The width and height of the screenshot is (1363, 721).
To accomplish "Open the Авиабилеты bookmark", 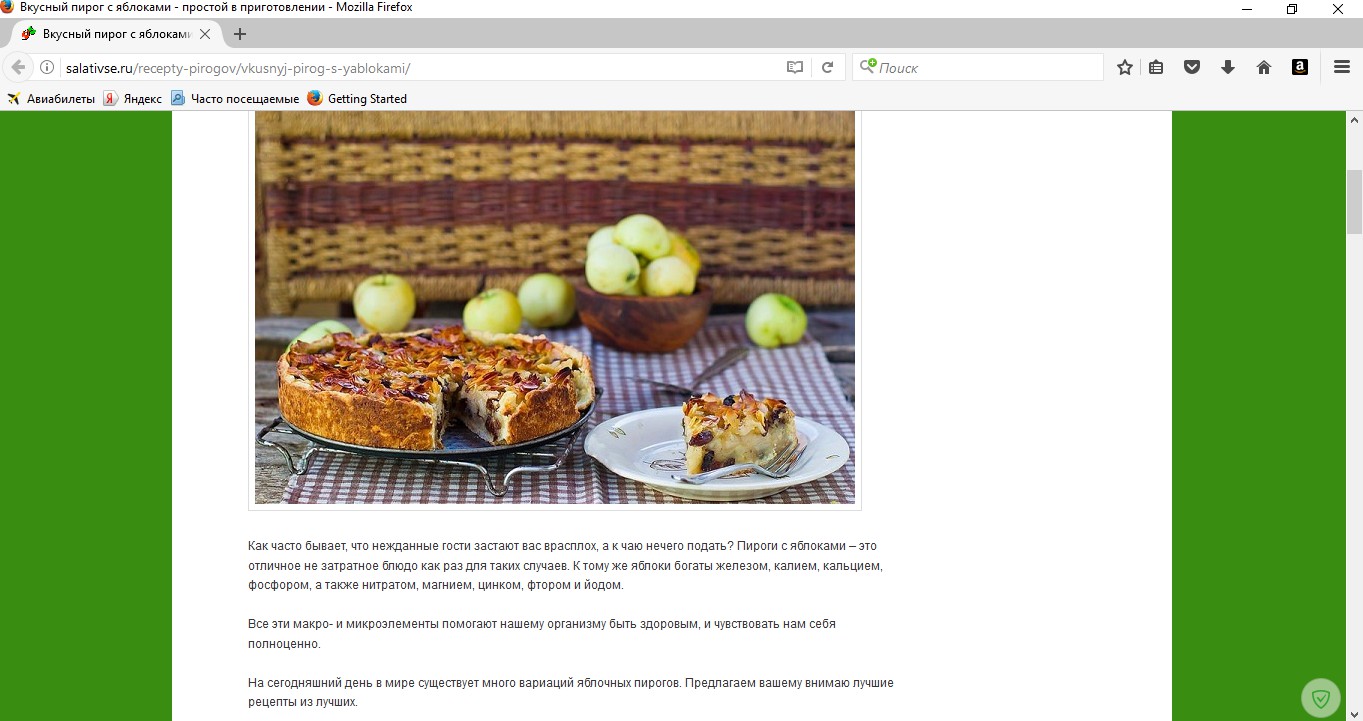I will point(51,98).
